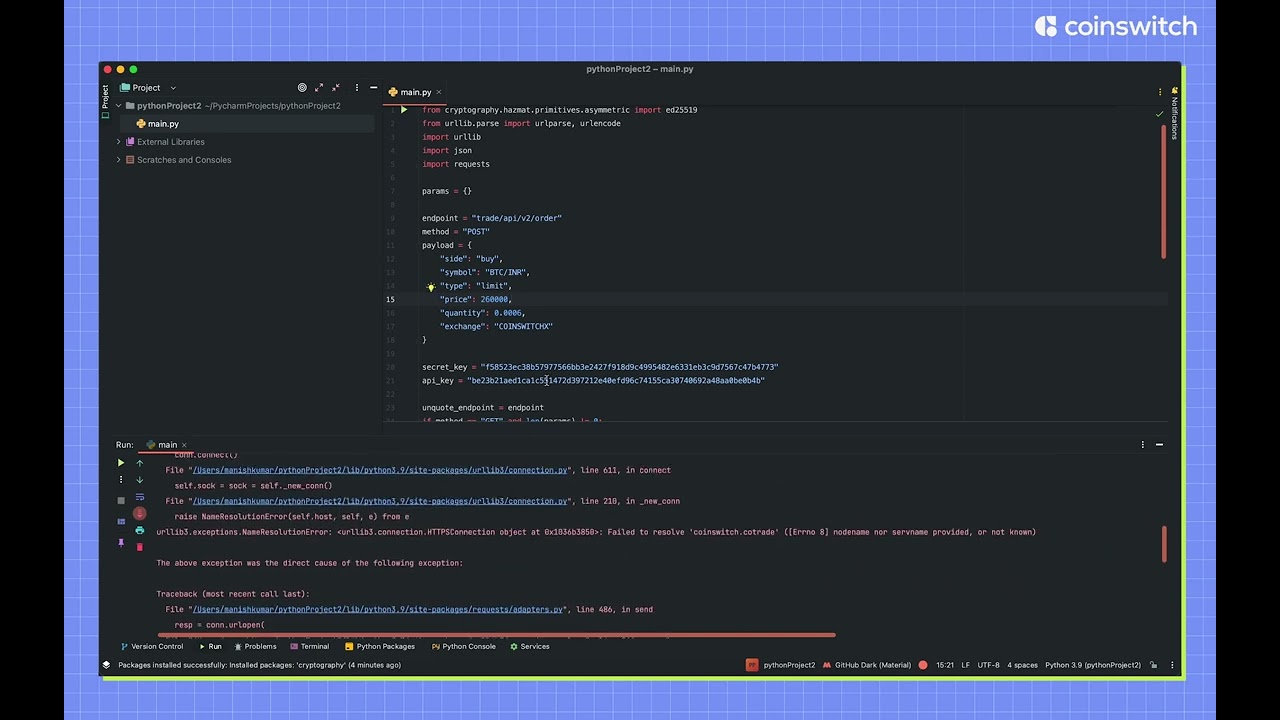
Task: Close the main Run tab
Action: (x=185, y=445)
